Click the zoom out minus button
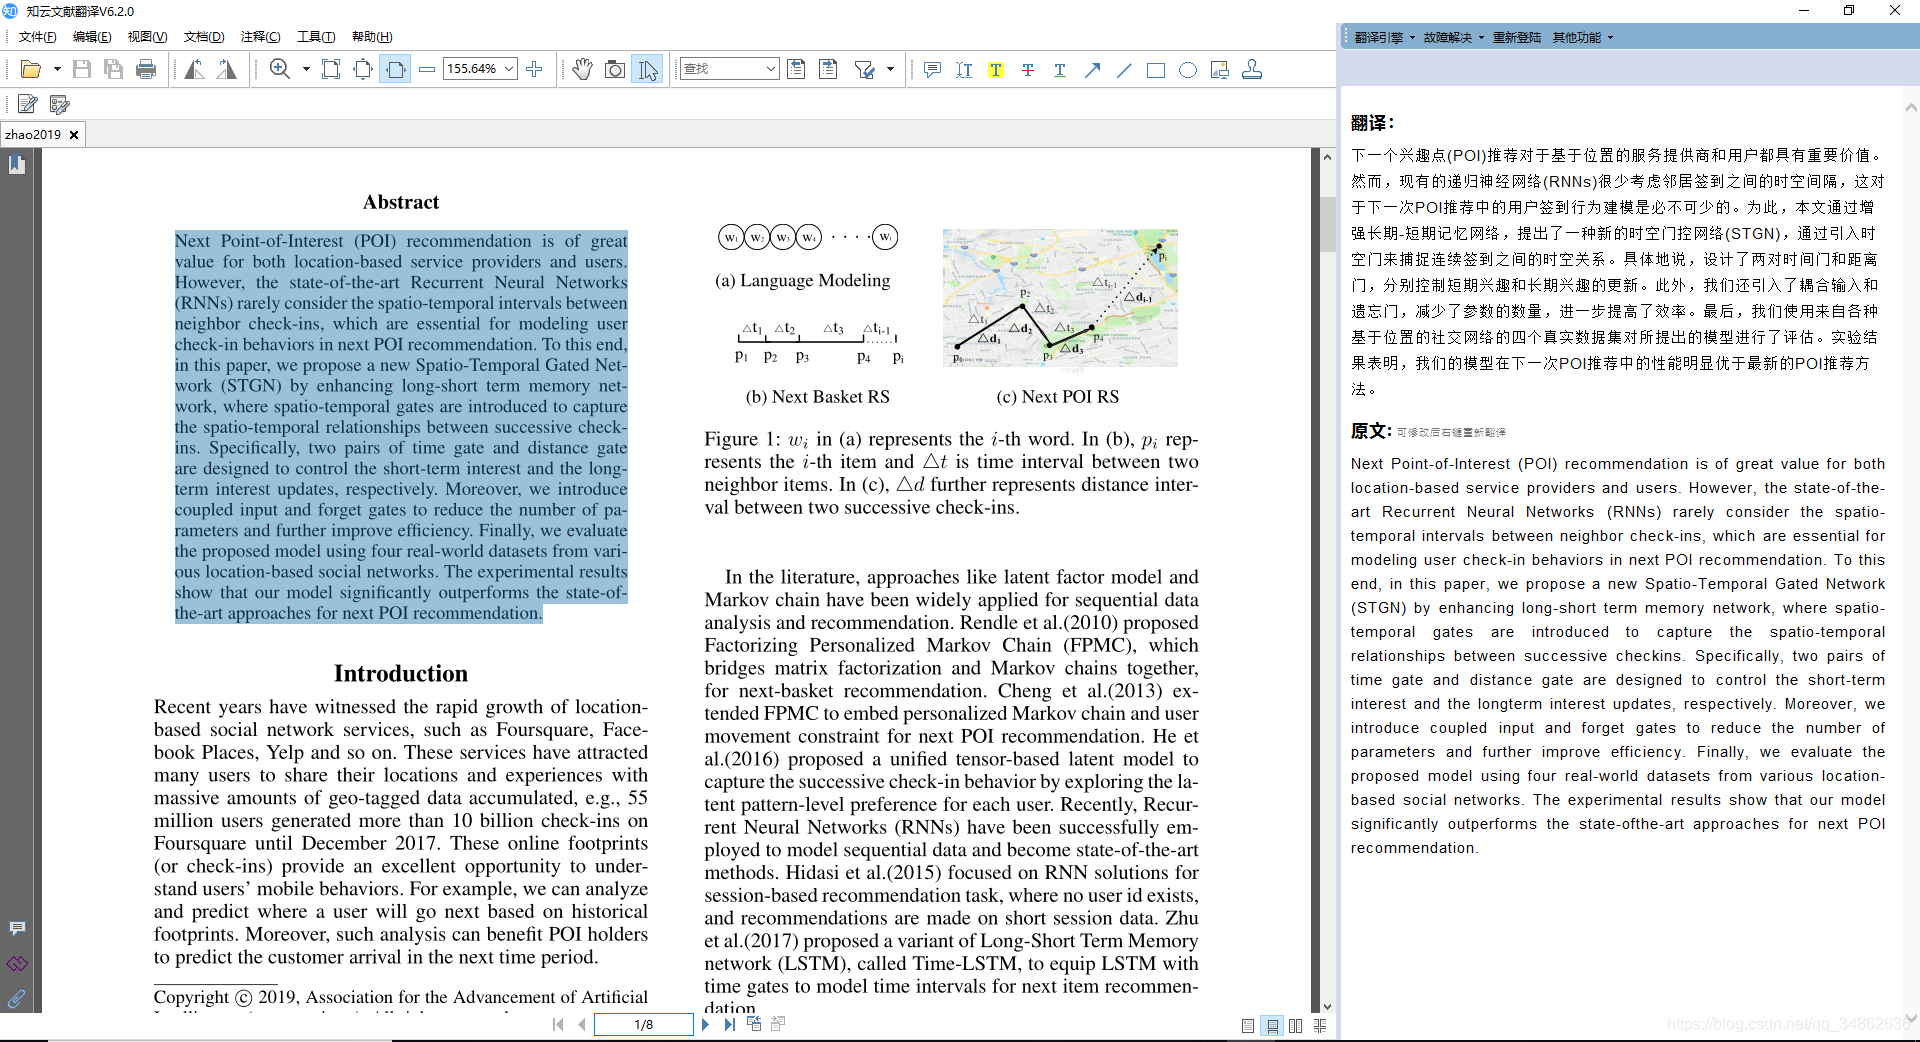Screen dimensions: 1920x1042 click(427, 69)
